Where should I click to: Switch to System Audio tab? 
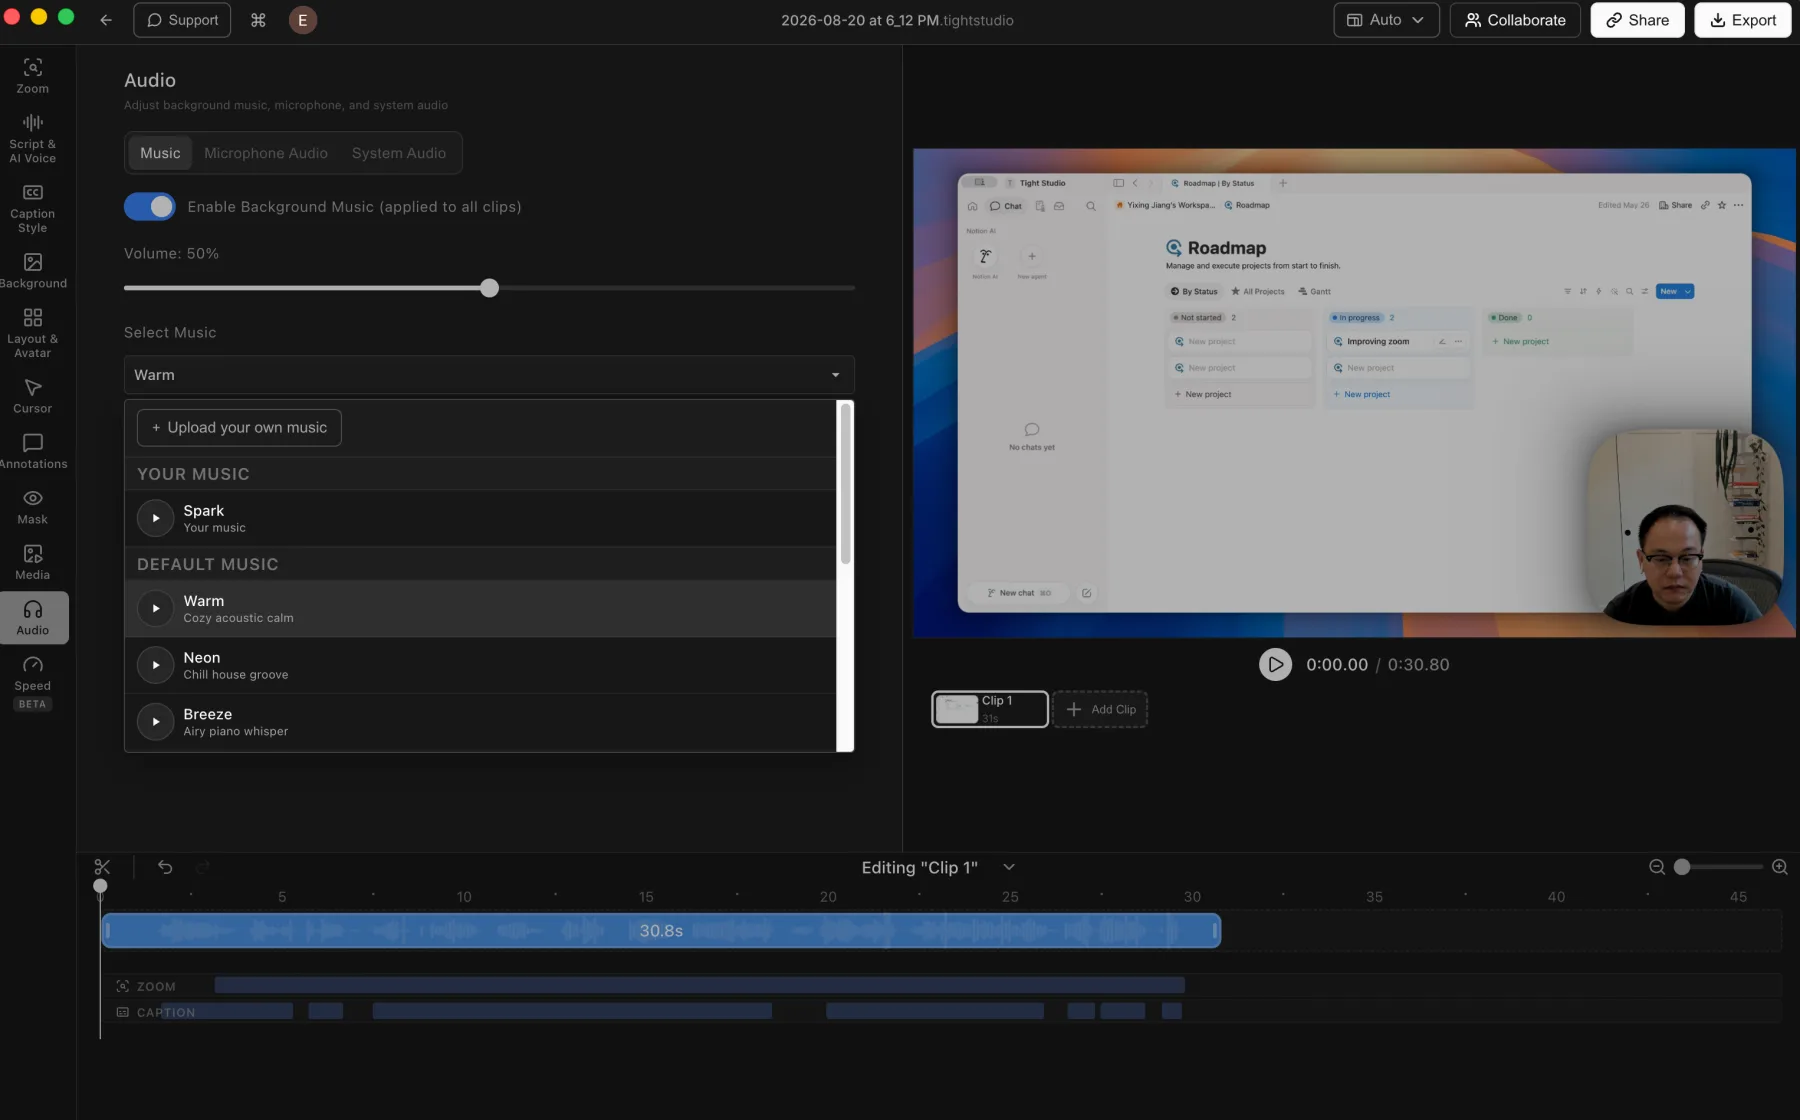pos(399,153)
